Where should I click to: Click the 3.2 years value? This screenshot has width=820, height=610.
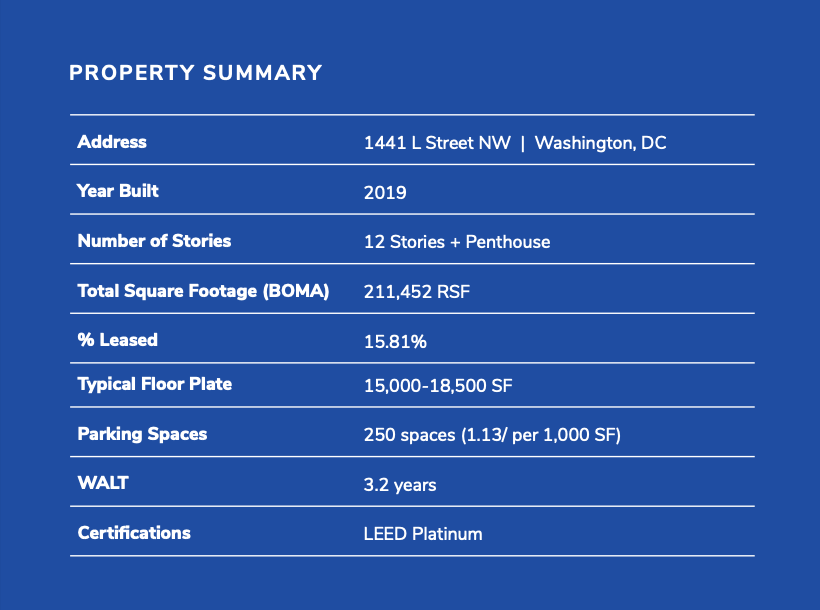(x=400, y=485)
